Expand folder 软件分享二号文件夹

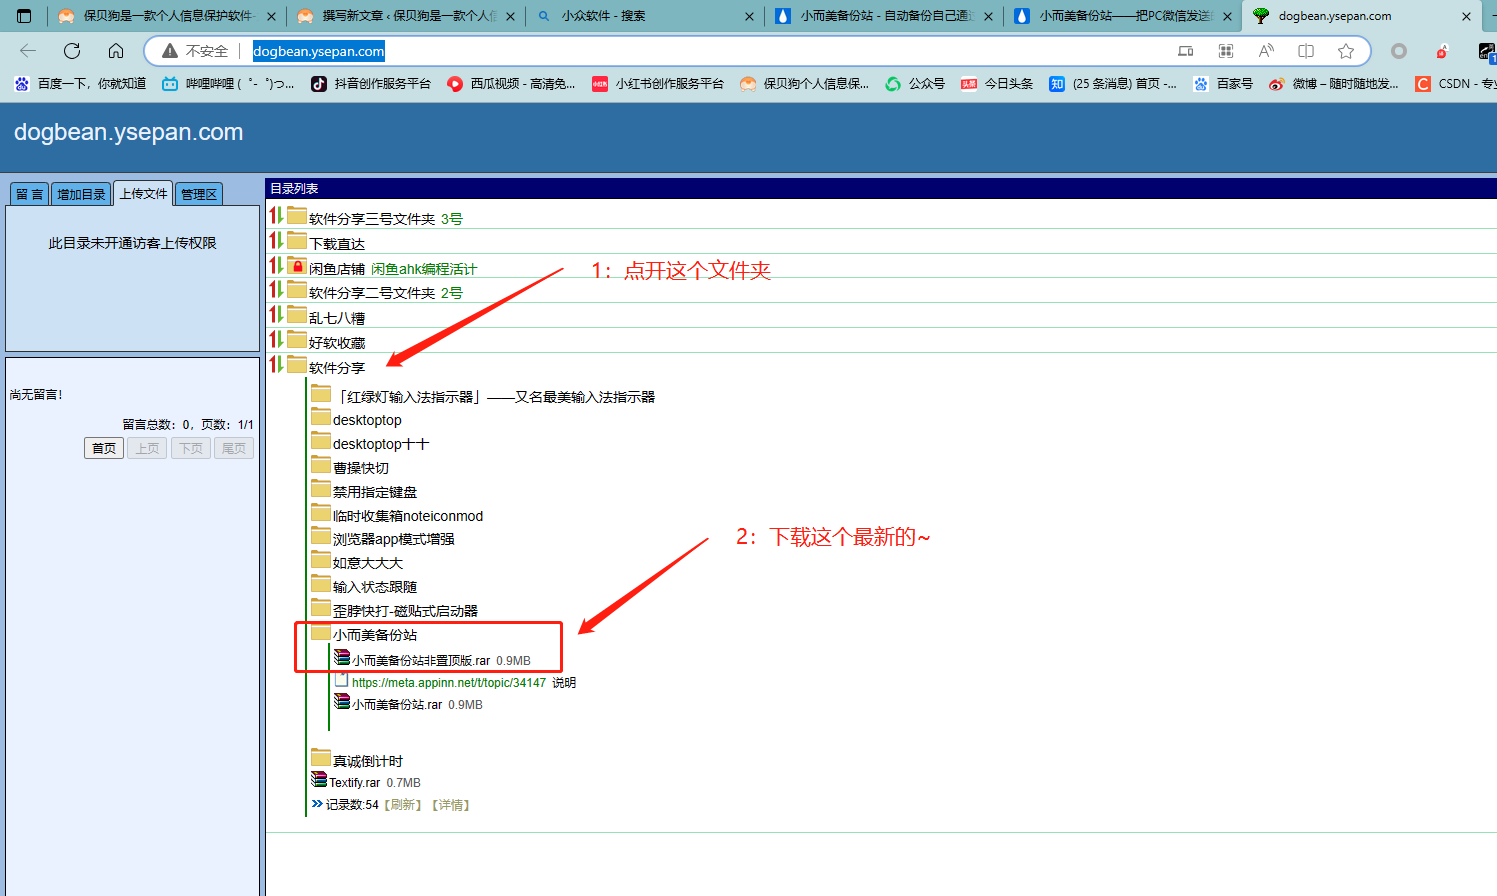[x=372, y=292]
